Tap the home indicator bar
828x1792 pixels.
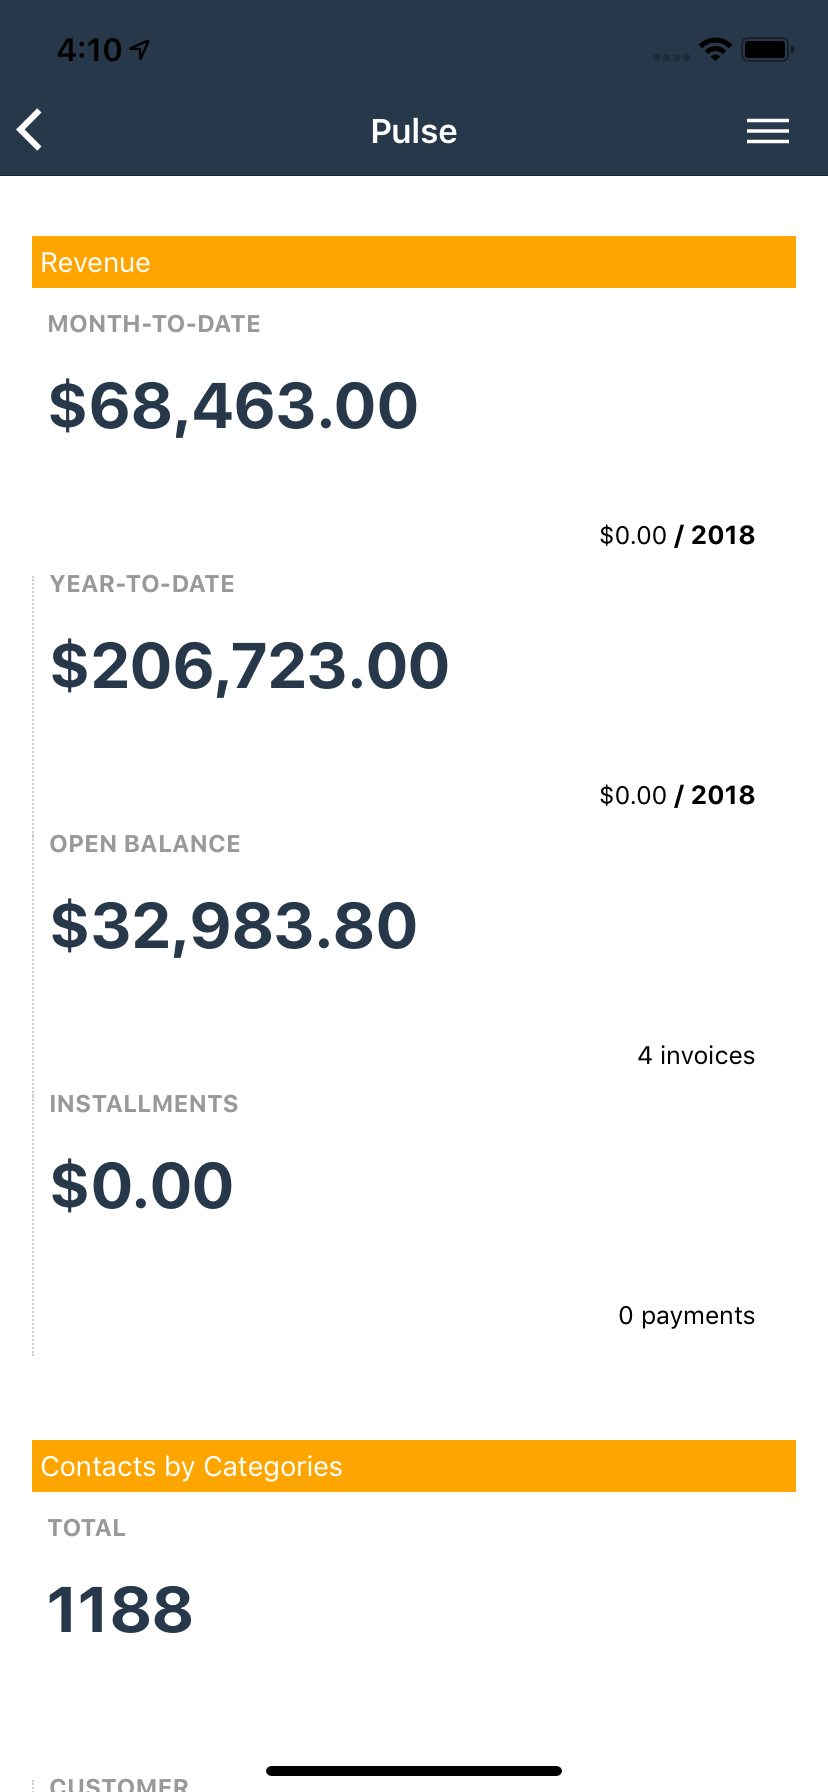pos(414,1771)
